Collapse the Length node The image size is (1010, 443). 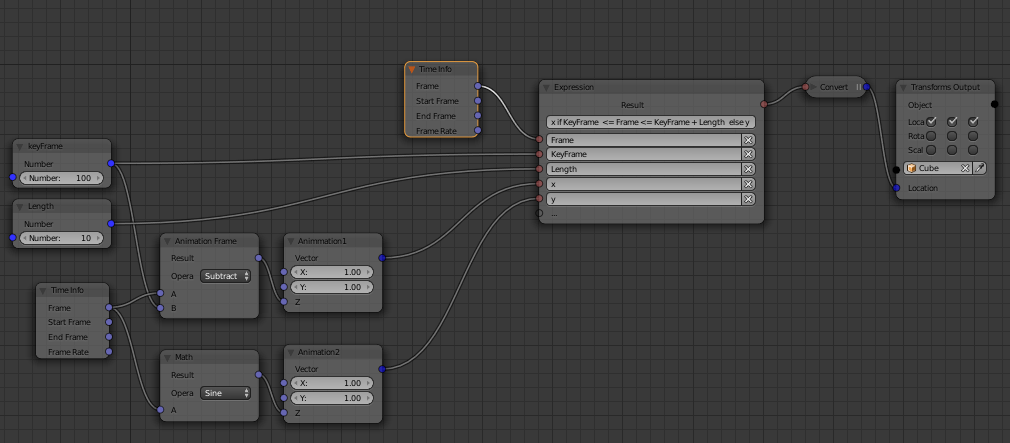20,207
